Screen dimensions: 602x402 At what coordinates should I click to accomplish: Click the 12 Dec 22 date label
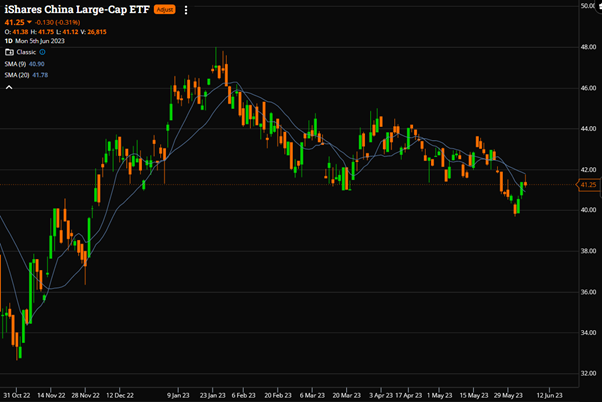[x=120, y=395]
